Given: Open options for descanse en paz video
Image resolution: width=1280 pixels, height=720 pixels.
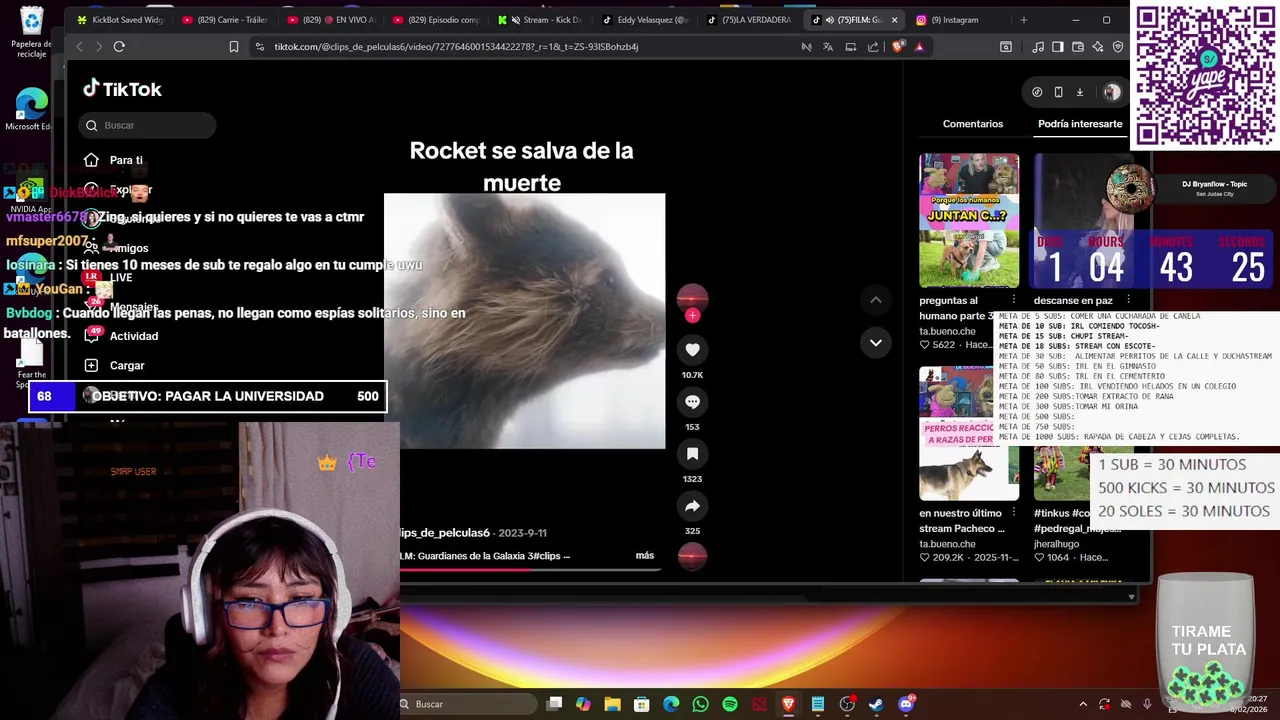Looking at the screenshot, I should click(1128, 300).
